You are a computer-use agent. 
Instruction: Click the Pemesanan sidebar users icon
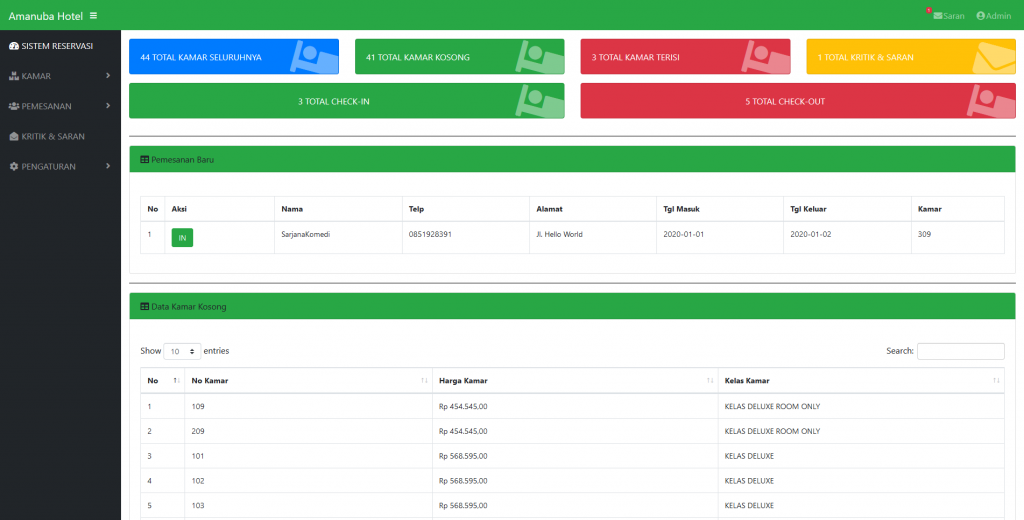(x=14, y=106)
